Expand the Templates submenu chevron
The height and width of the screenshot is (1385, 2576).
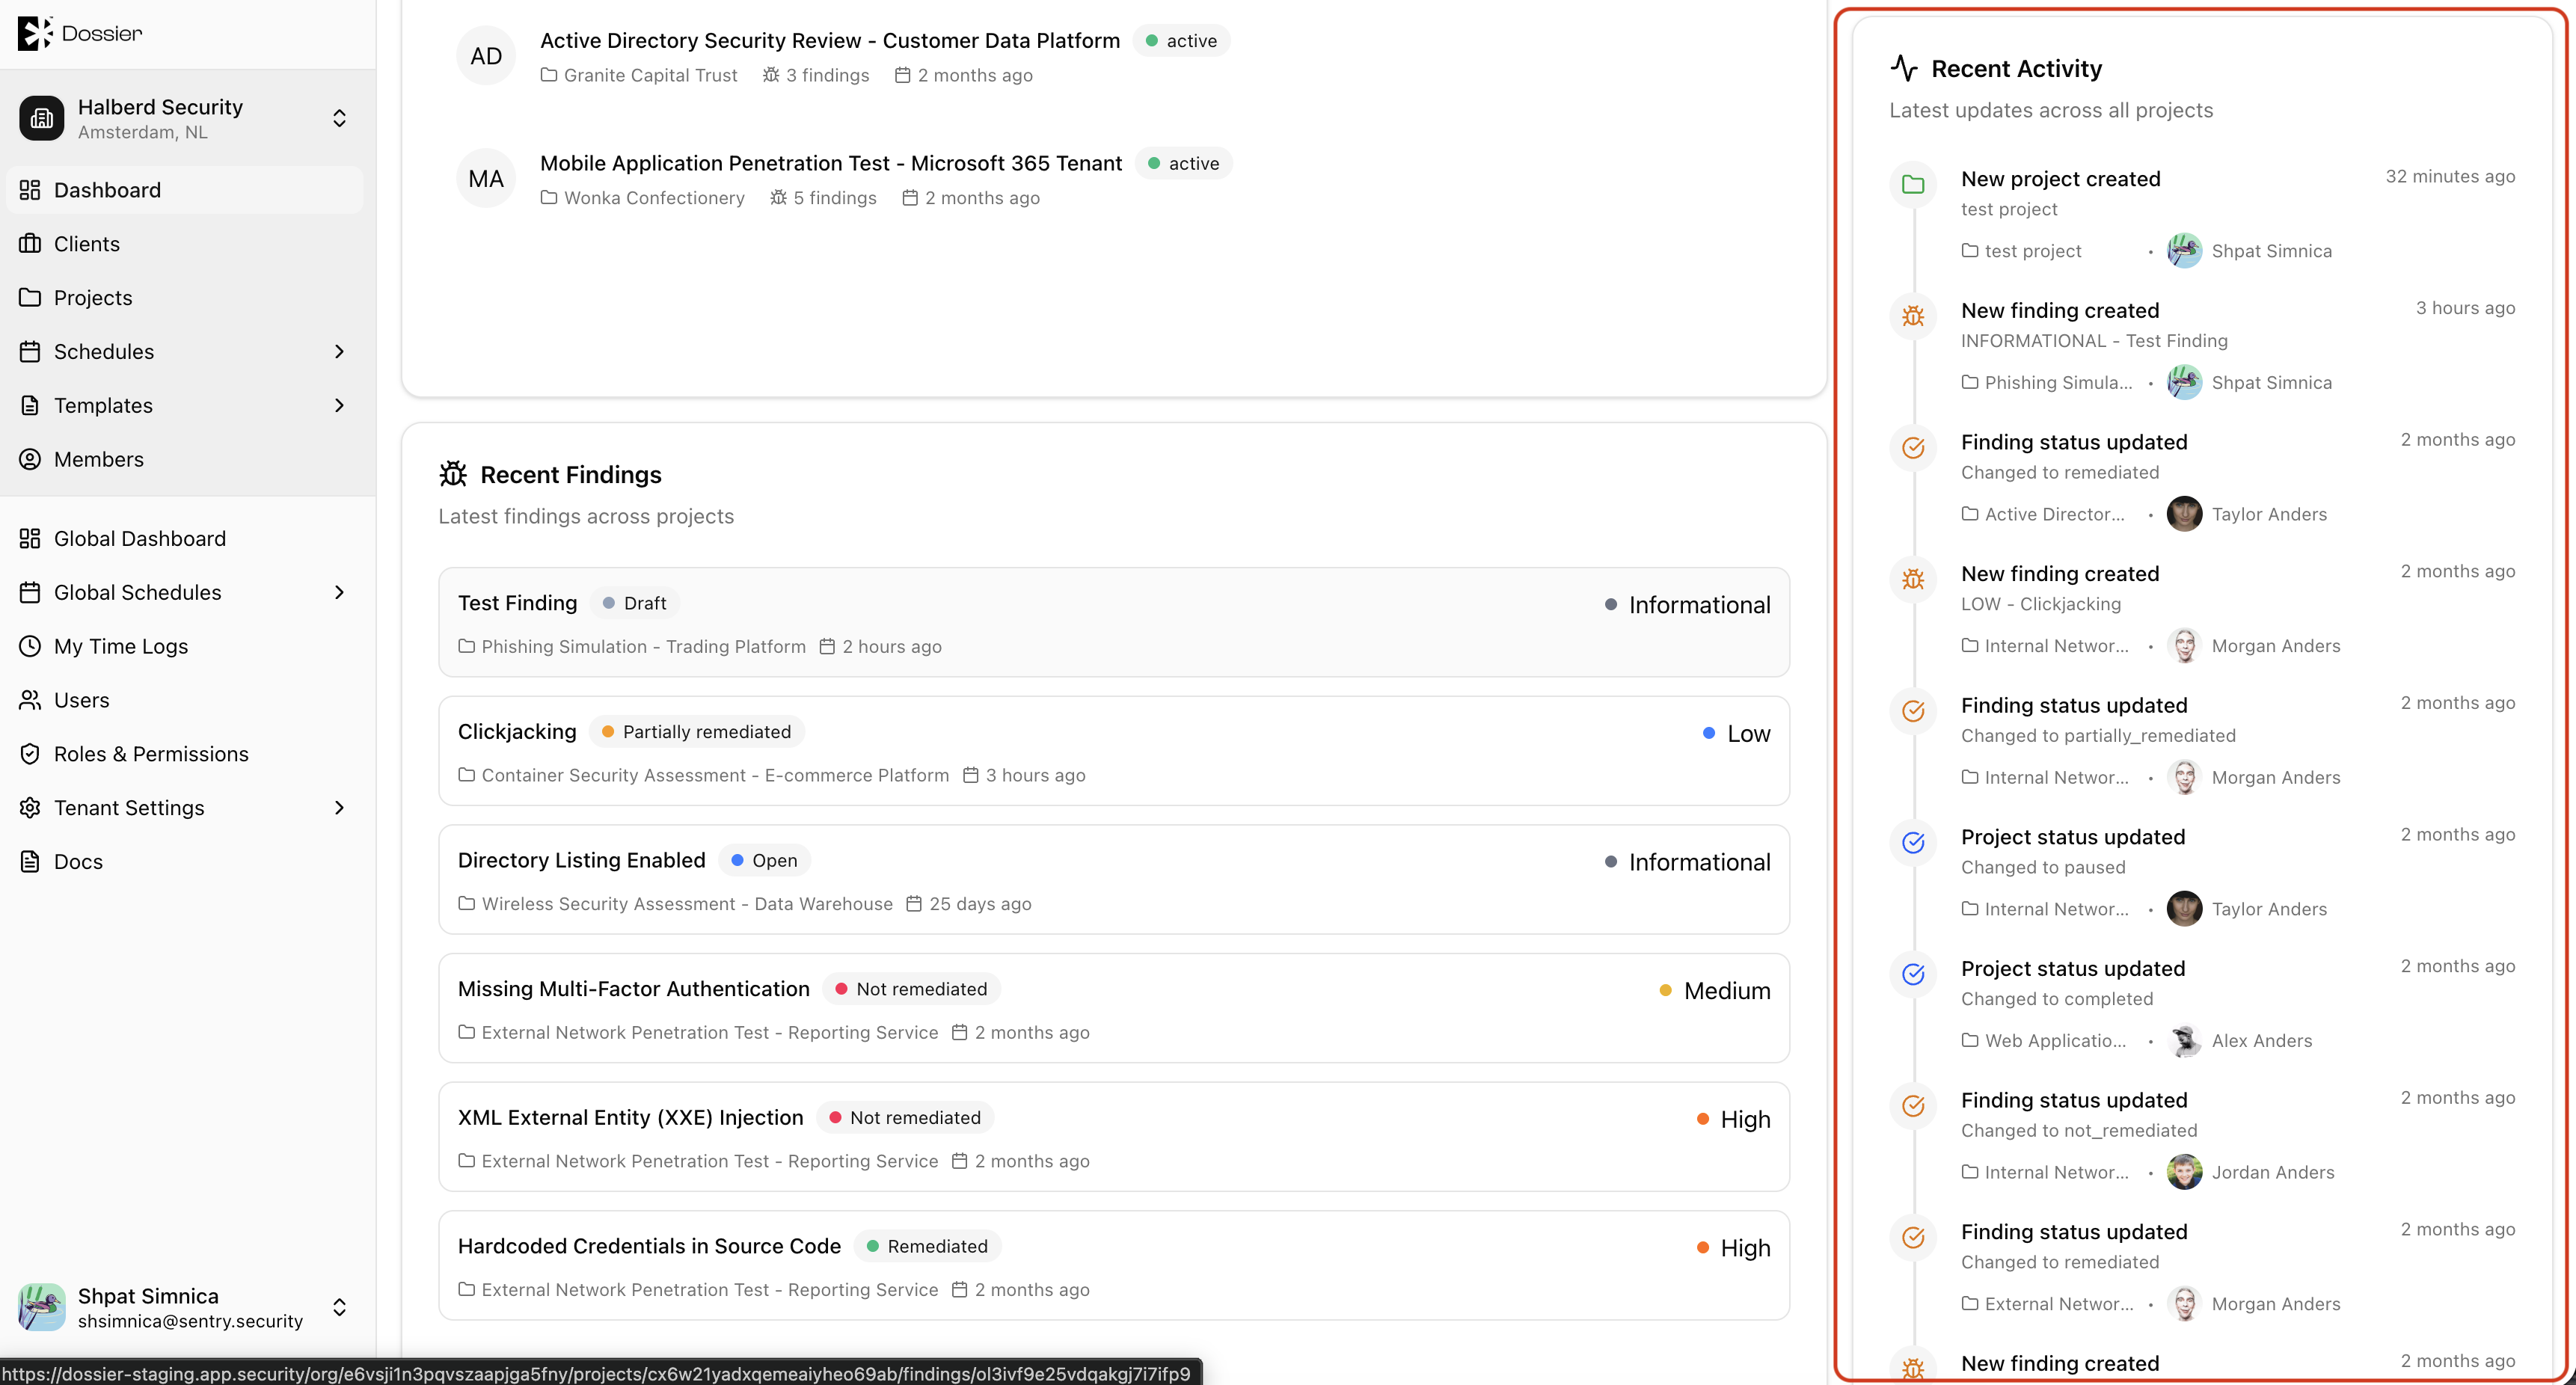point(339,406)
